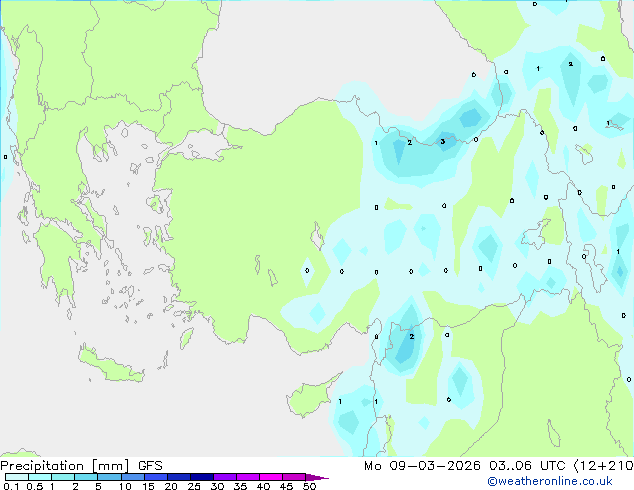Viewport: 634px width, 490px height.
Task: Click the 5–10 mm legend color swatch
Action: click(109, 477)
